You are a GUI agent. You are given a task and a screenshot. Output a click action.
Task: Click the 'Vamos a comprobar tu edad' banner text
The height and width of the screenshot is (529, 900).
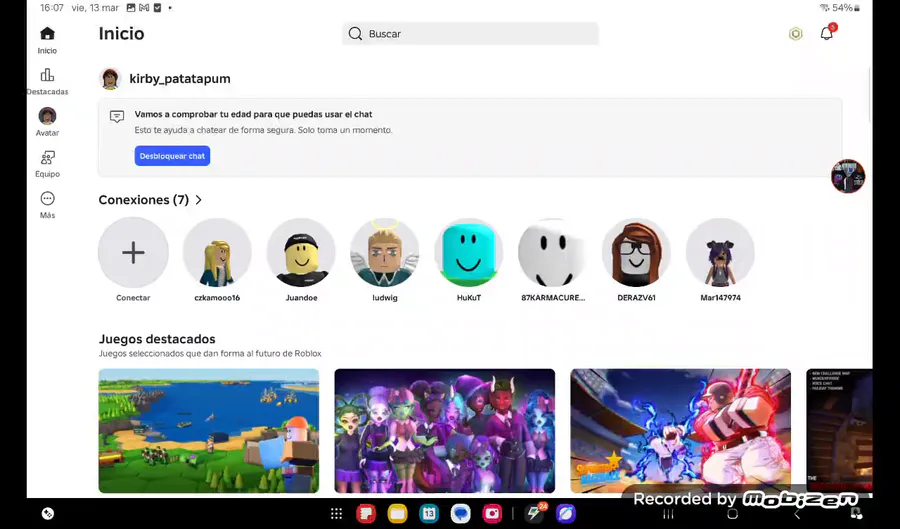pos(254,114)
